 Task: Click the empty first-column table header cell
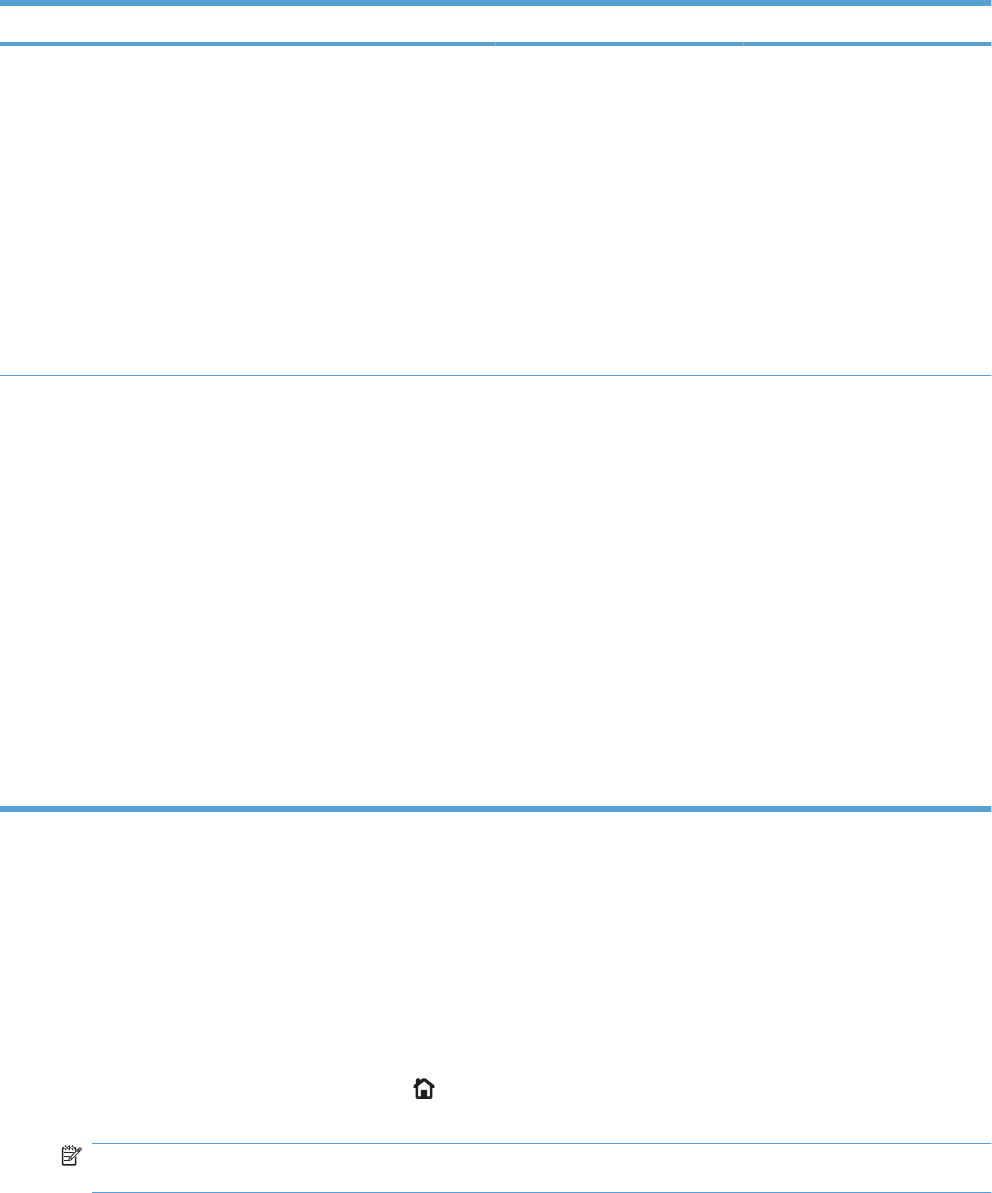[x=247, y=24]
